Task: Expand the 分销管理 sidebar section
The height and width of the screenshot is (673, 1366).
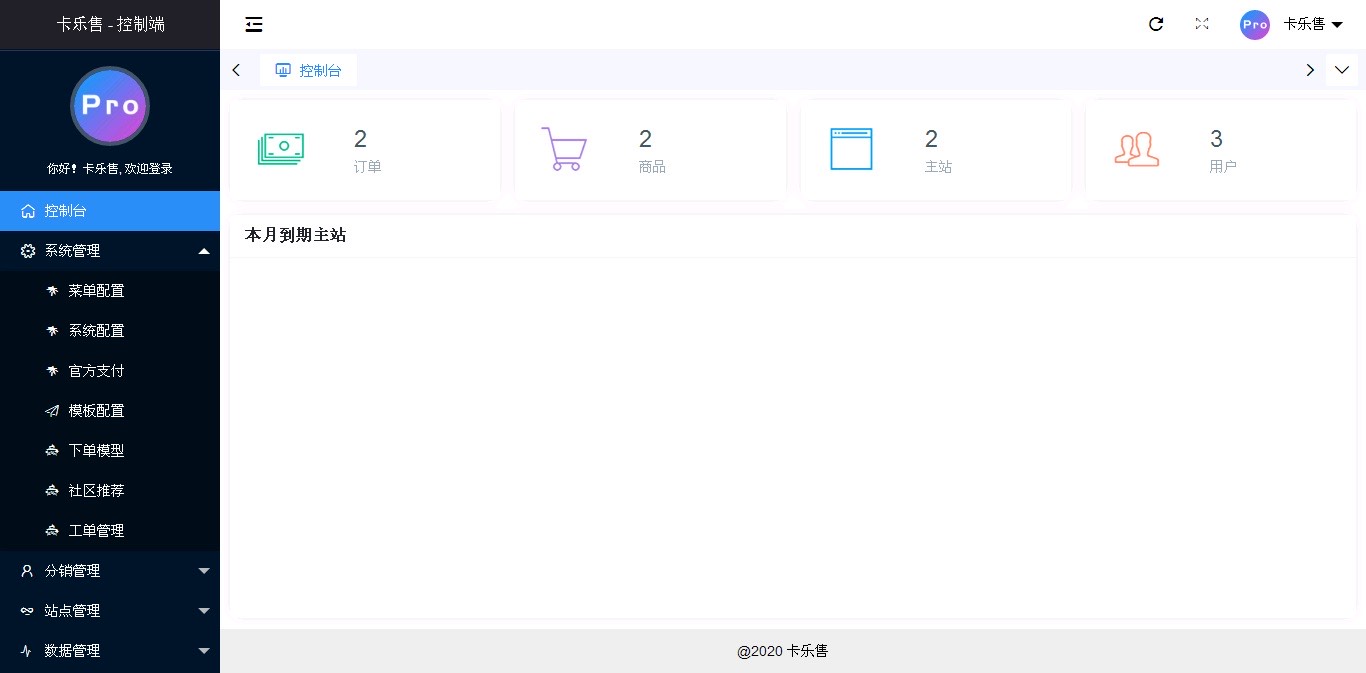Action: coord(110,571)
